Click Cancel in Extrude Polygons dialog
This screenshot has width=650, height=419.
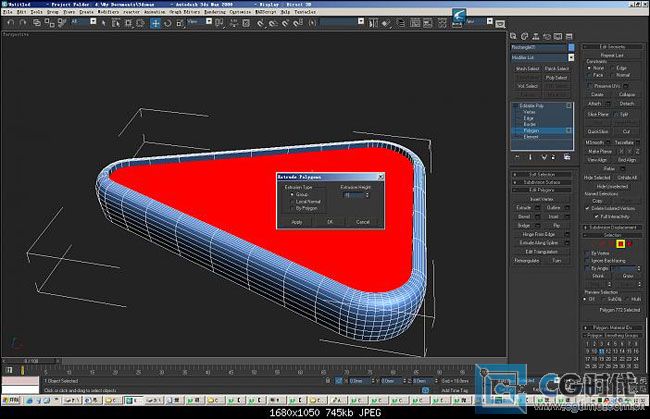pos(363,222)
